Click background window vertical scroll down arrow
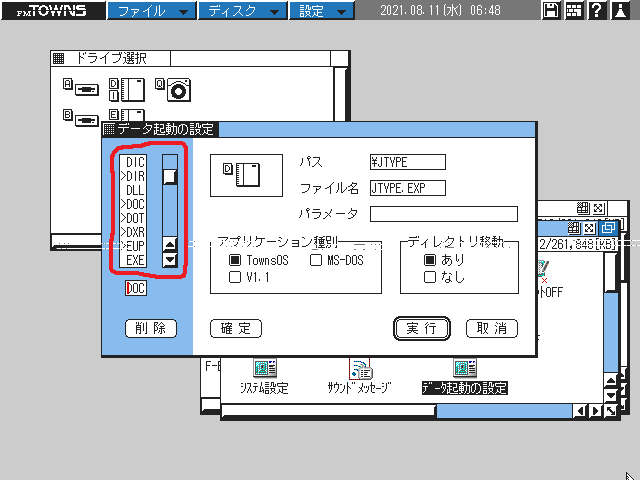 tap(611, 396)
